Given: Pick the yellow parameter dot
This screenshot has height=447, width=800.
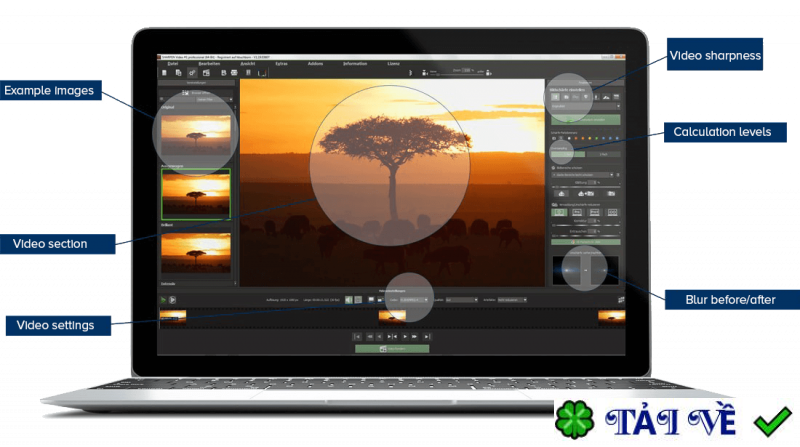Looking at the screenshot, I should pos(589,138).
